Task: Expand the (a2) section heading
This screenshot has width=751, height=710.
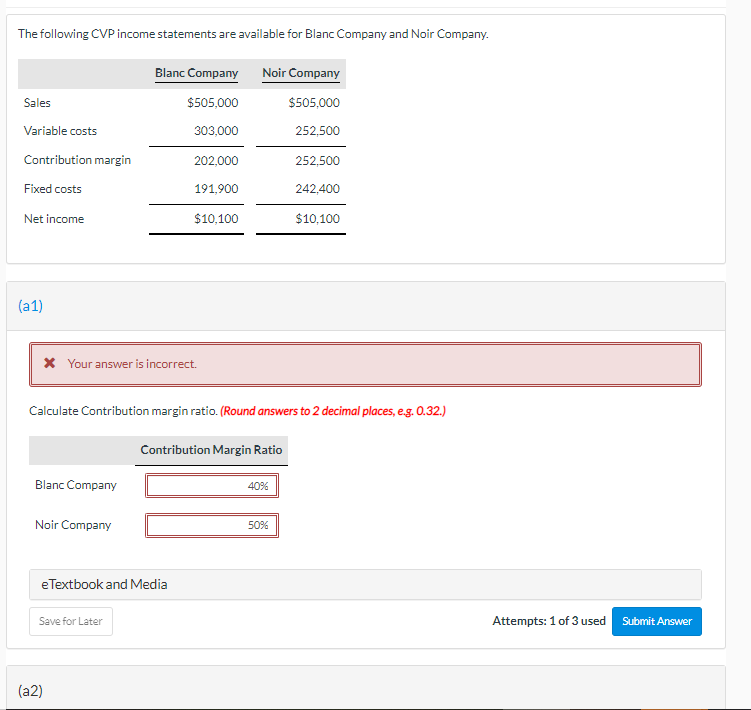Action: 30,690
